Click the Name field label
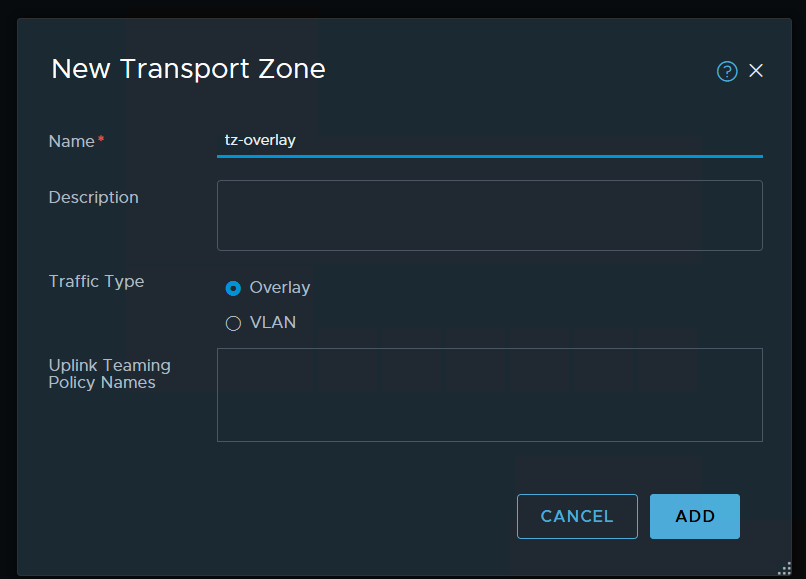Image resolution: width=806 pixels, height=579 pixels. coord(71,142)
